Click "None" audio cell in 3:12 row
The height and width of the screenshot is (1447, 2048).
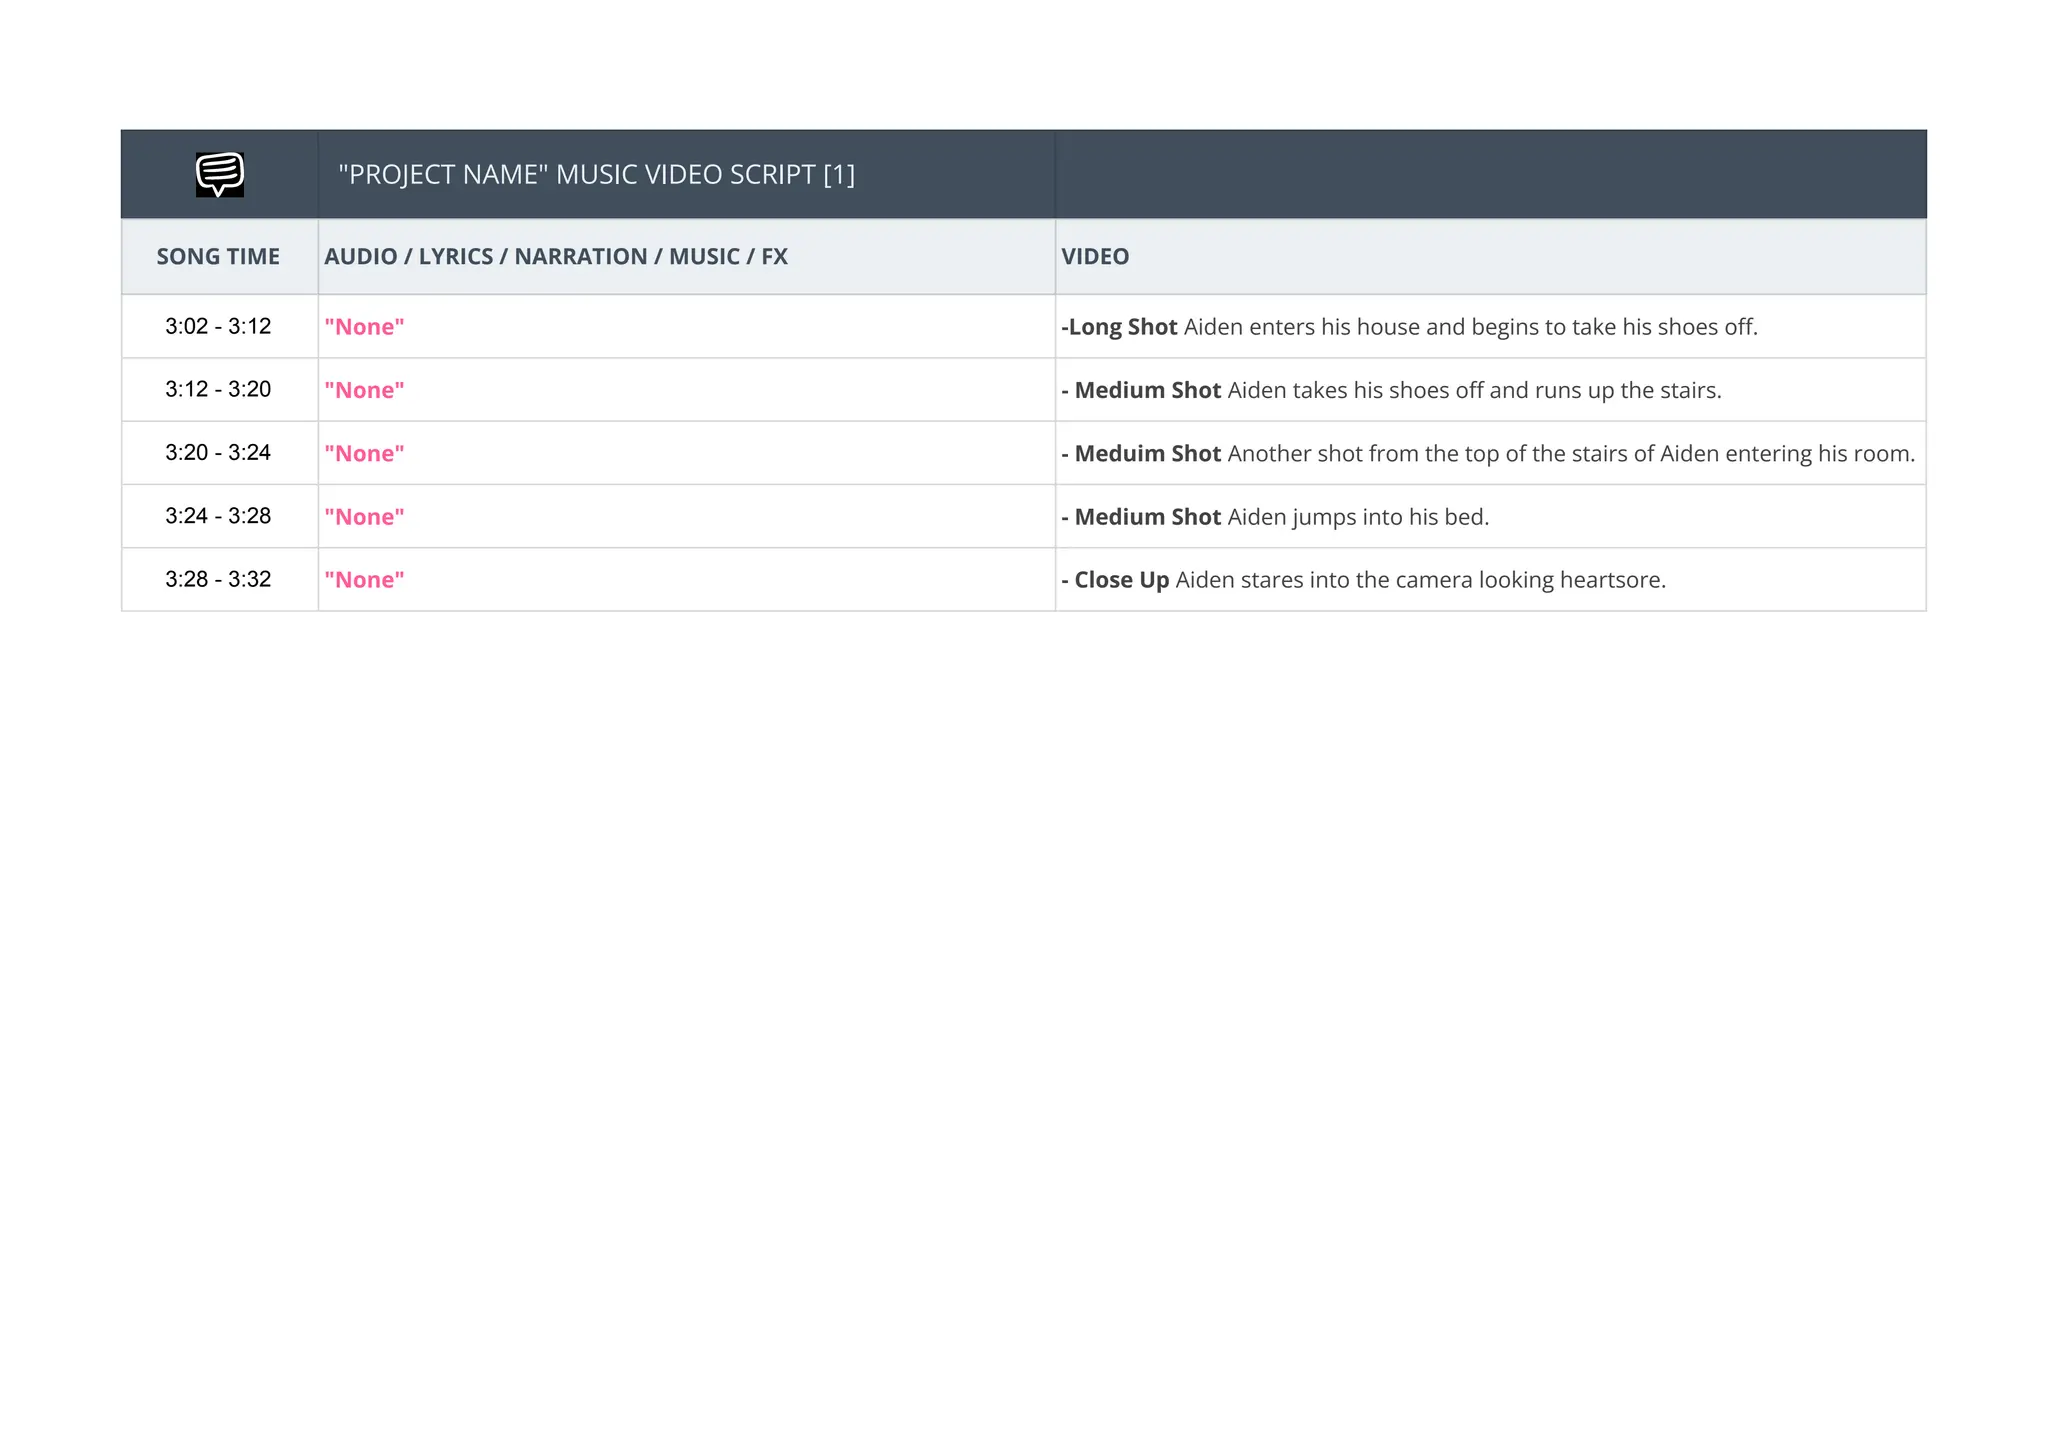coord(364,390)
